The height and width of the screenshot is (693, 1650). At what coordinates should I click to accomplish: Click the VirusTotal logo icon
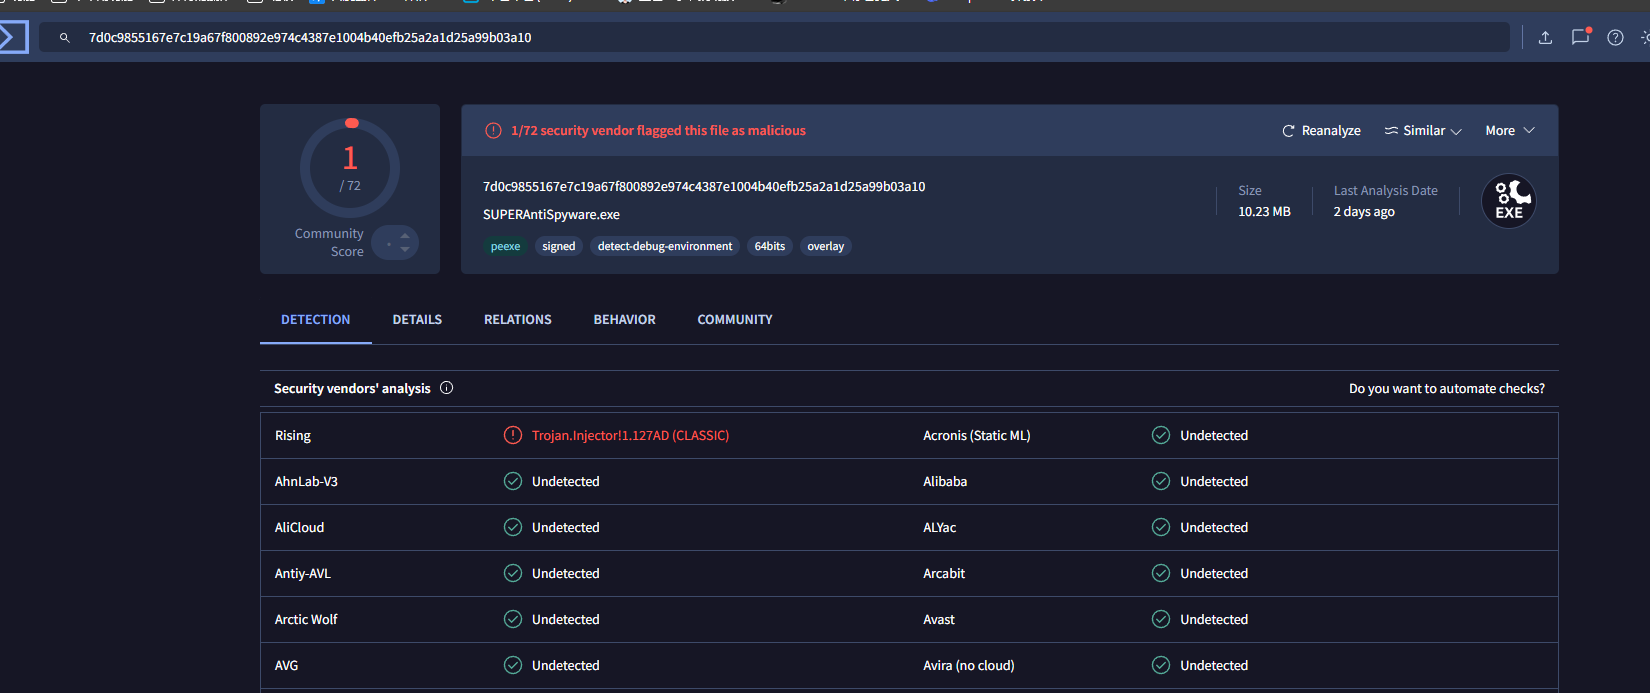[x=13, y=38]
